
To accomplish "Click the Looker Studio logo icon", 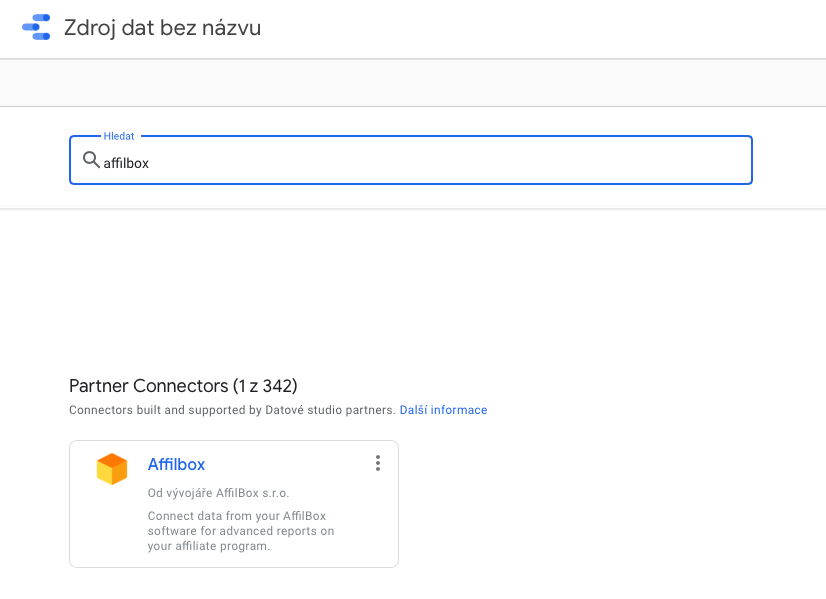I will coord(36,27).
